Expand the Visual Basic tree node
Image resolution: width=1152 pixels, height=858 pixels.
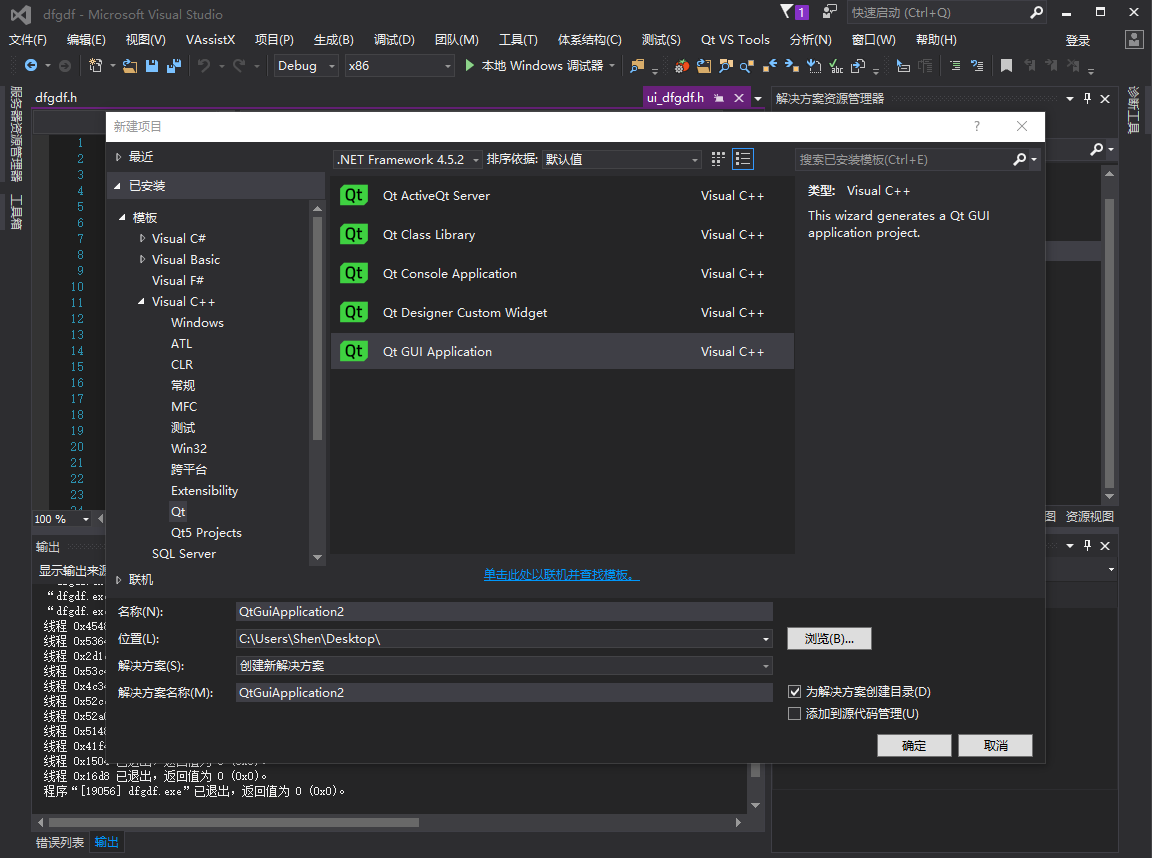142,259
